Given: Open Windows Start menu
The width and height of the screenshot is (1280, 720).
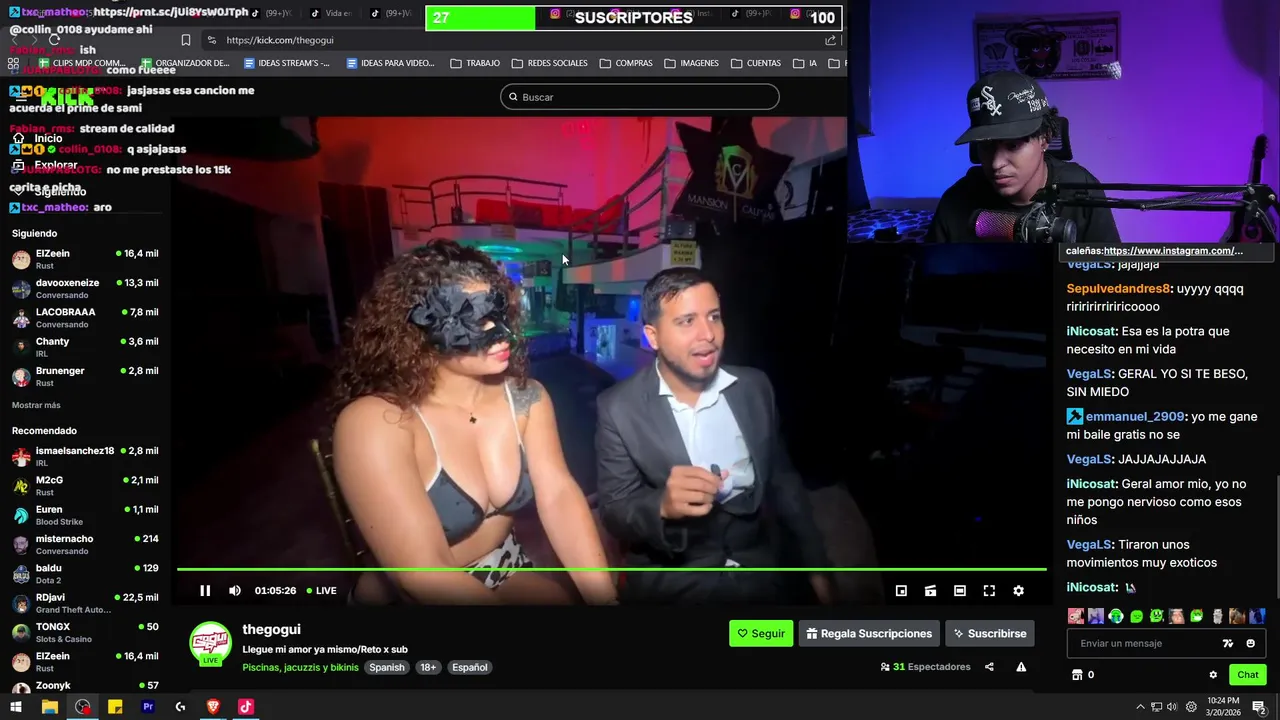Looking at the screenshot, I should [15, 707].
